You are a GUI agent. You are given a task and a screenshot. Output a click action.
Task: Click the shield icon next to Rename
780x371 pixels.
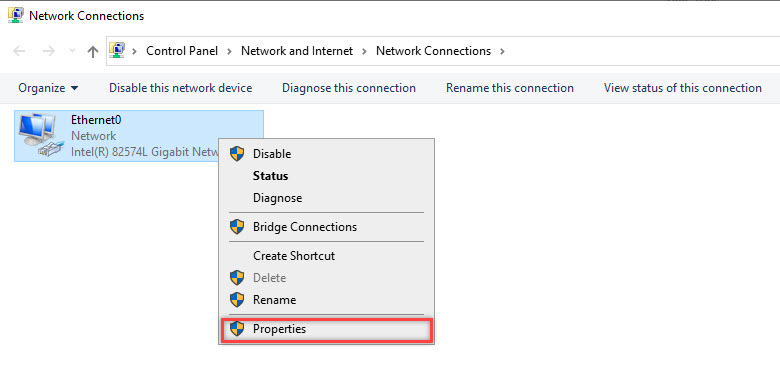pyautogui.click(x=237, y=300)
